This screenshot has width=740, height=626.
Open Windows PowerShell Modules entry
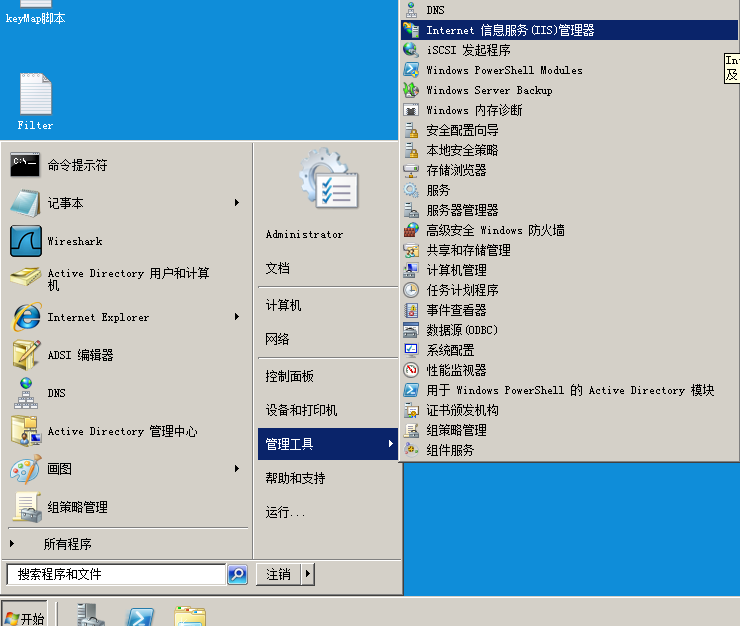tap(569, 70)
